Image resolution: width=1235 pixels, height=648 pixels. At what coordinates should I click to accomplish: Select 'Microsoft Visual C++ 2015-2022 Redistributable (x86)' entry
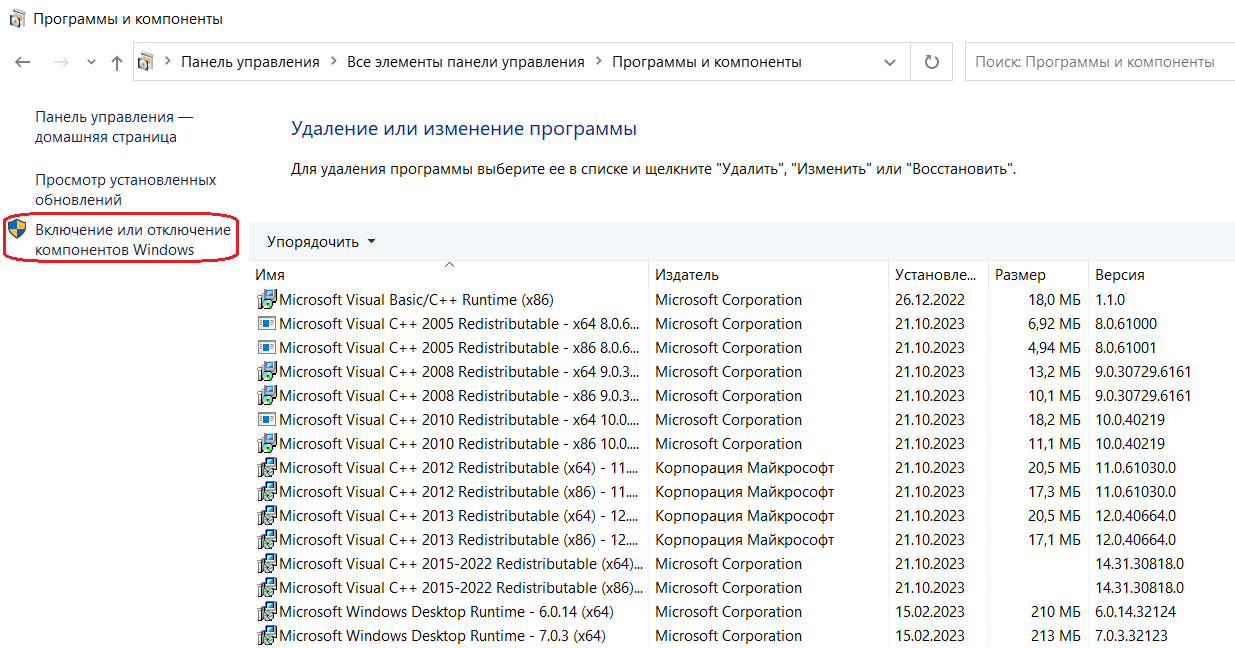coord(462,588)
